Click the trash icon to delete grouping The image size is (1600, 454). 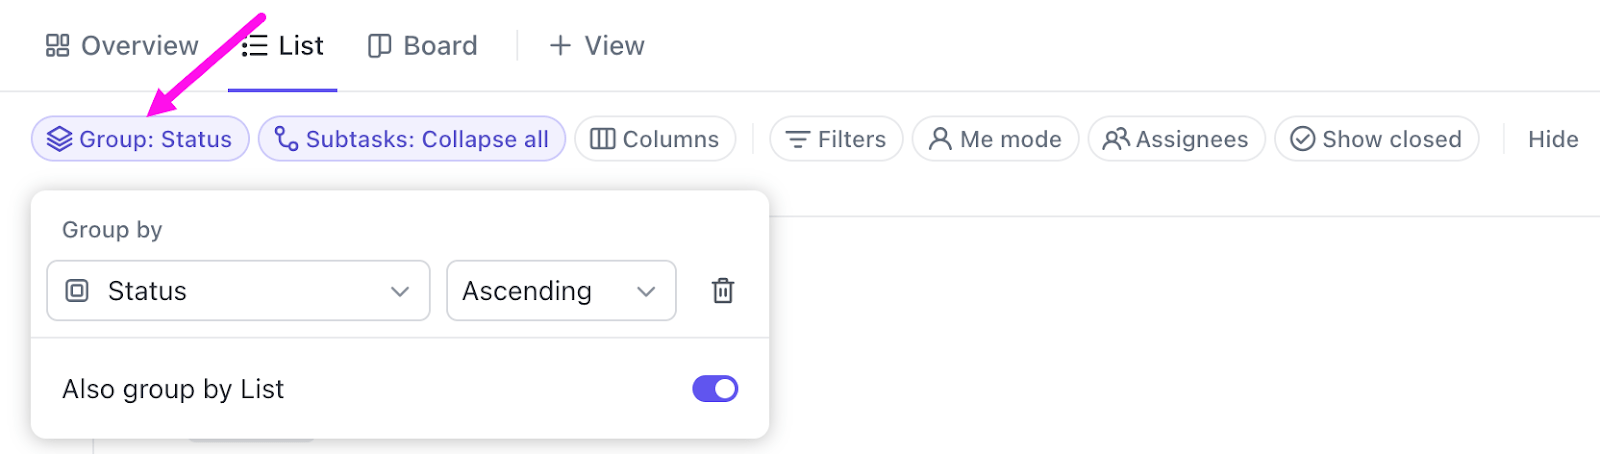tap(722, 291)
